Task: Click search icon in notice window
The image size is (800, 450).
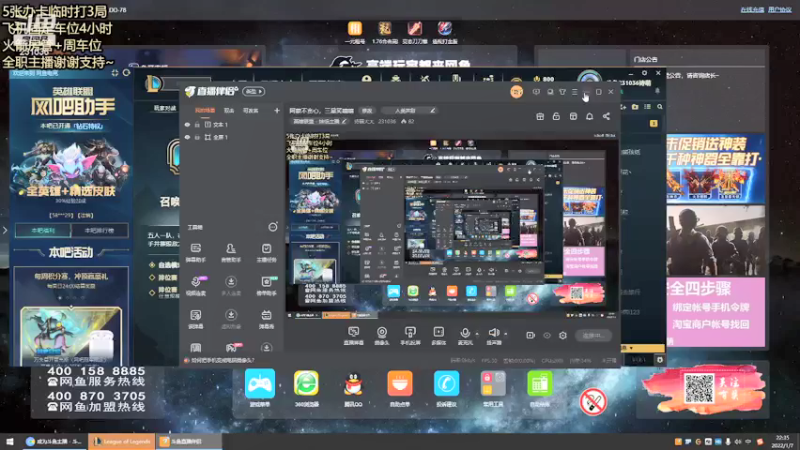Action: coord(660,107)
